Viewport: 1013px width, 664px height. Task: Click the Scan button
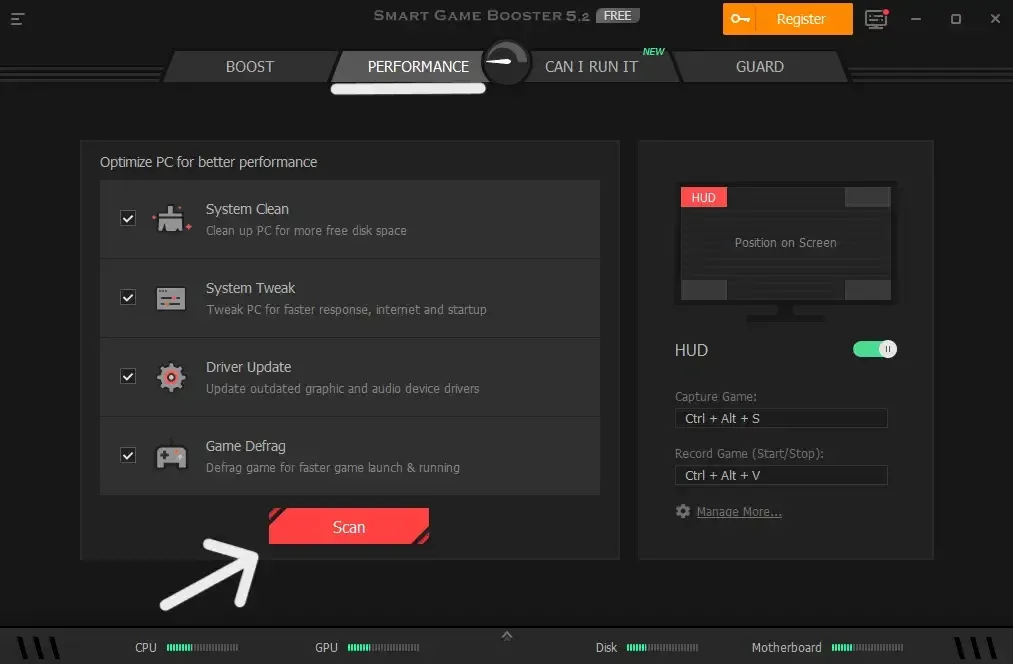[349, 526]
